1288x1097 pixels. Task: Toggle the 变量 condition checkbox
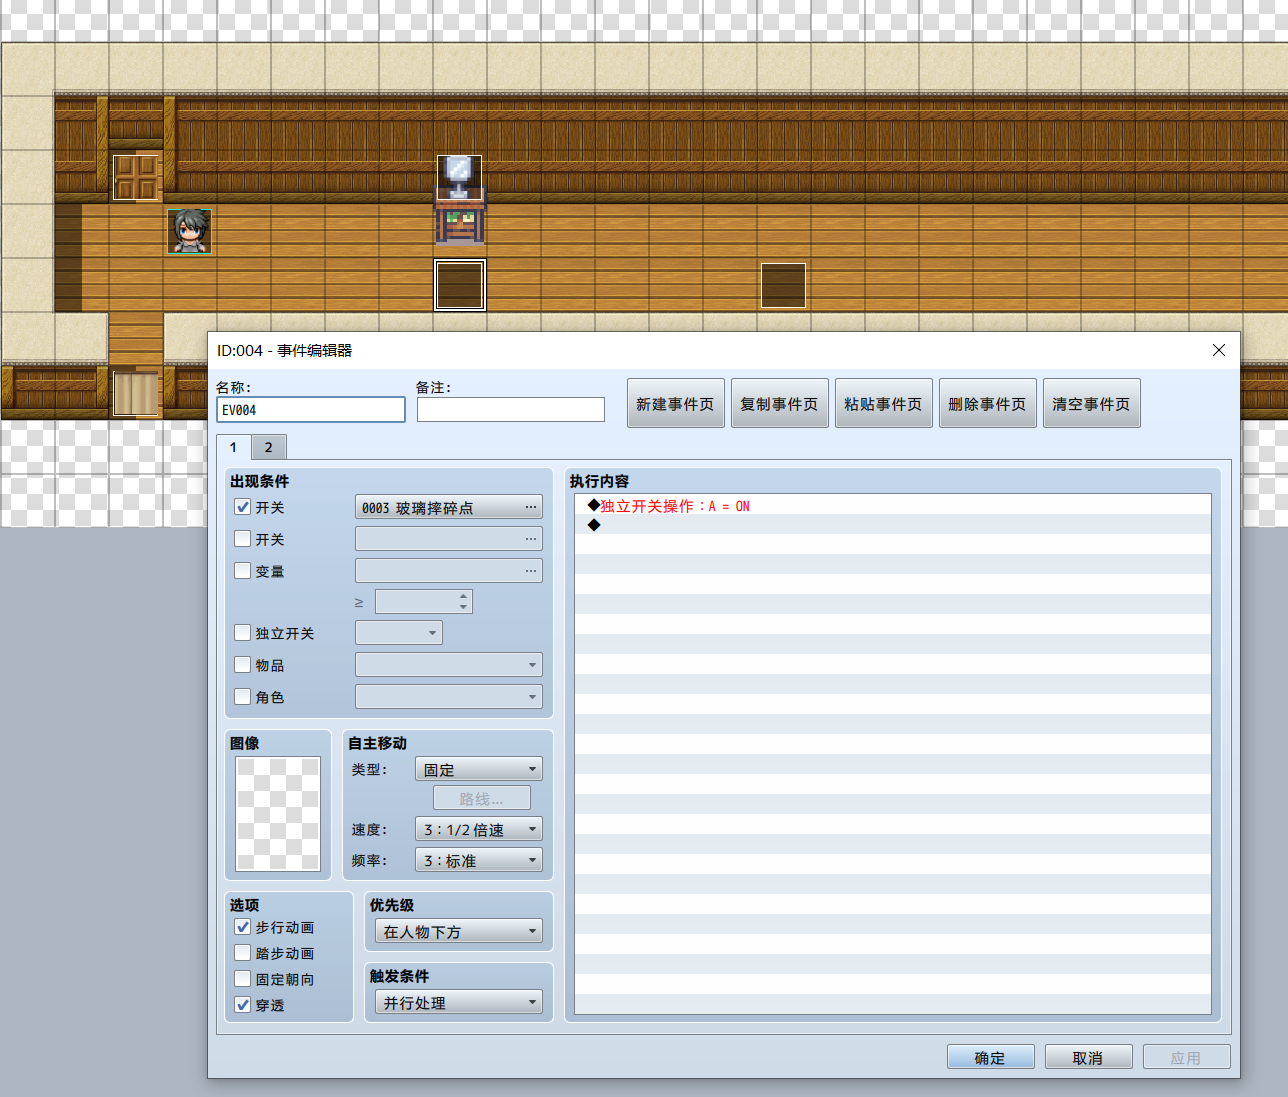243,571
